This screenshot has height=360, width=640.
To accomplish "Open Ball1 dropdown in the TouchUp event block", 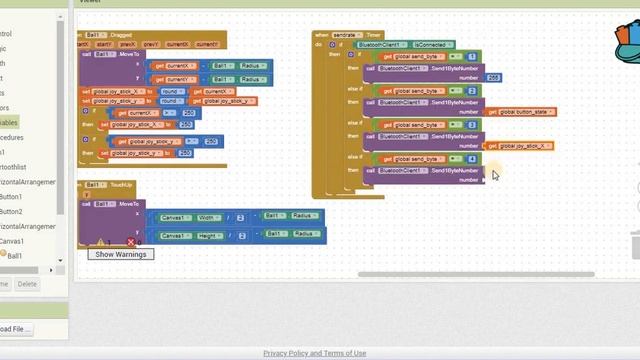I will (96, 185).
